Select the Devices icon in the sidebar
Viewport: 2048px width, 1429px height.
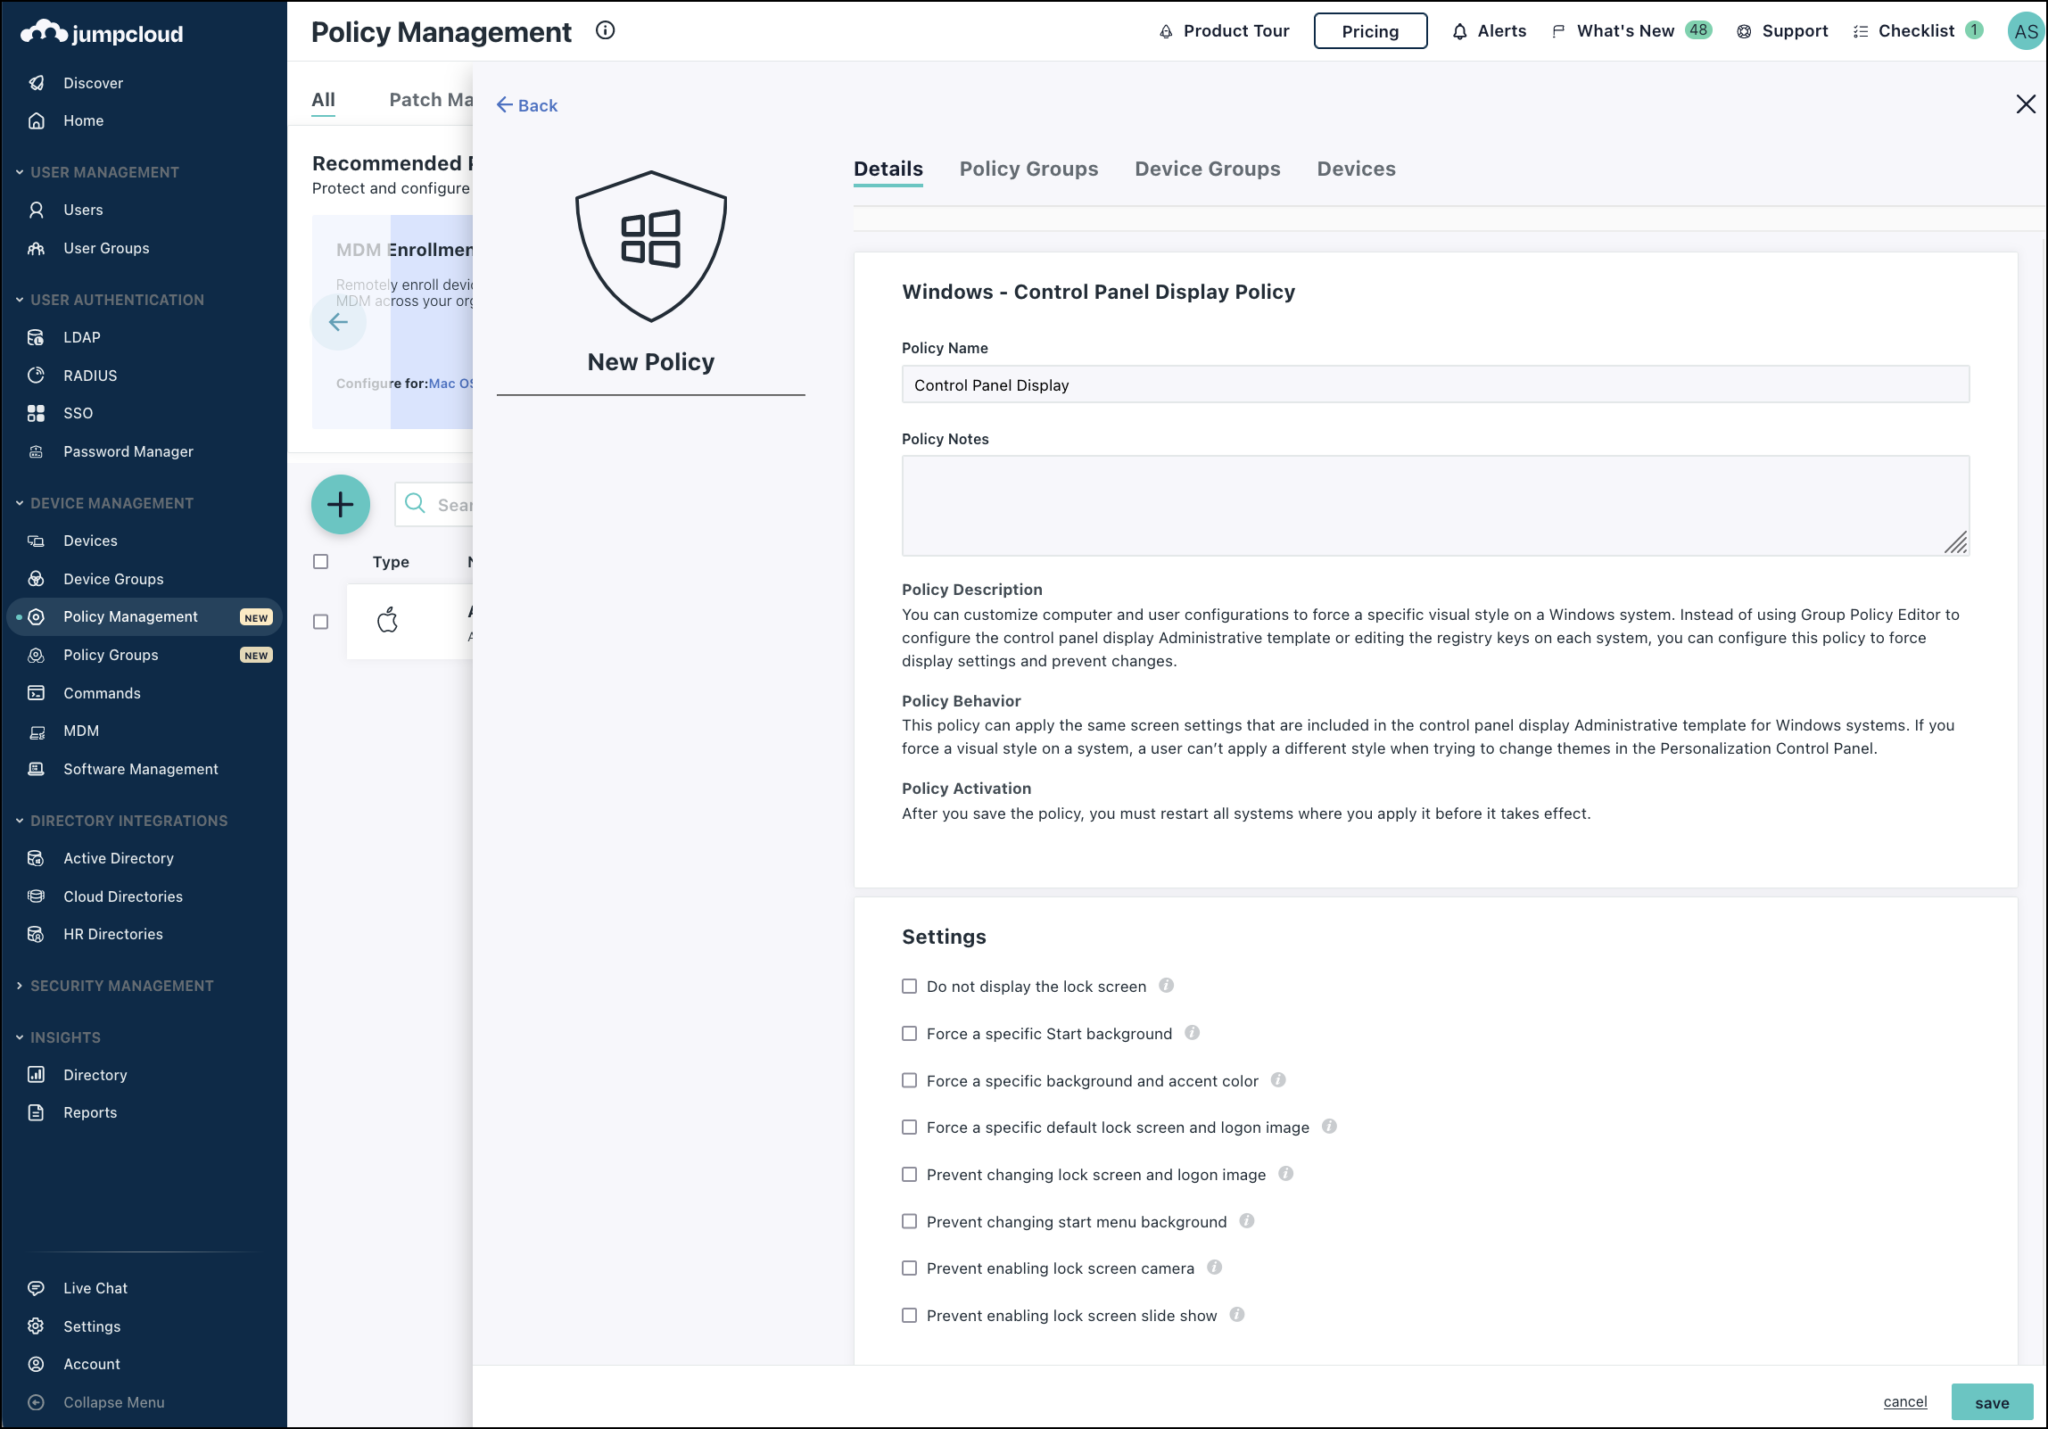tap(36, 540)
